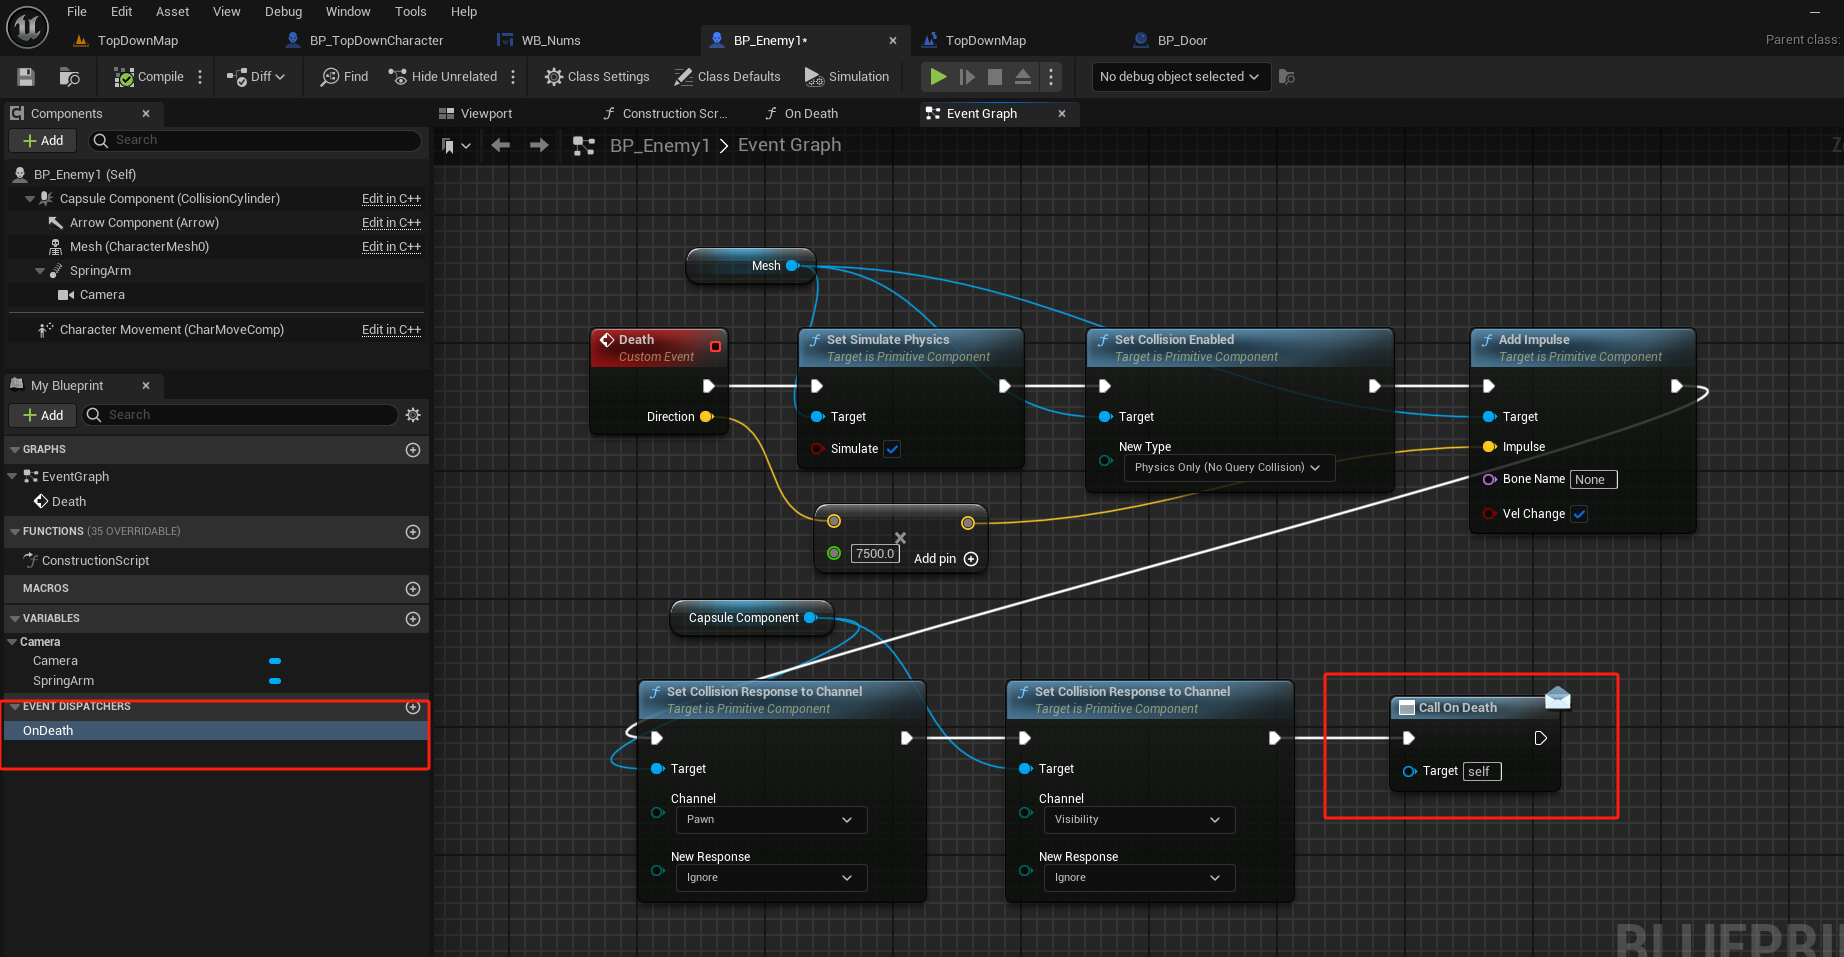Select ConstructionScript function
The width and height of the screenshot is (1844, 957).
pyautogui.click(x=95, y=561)
